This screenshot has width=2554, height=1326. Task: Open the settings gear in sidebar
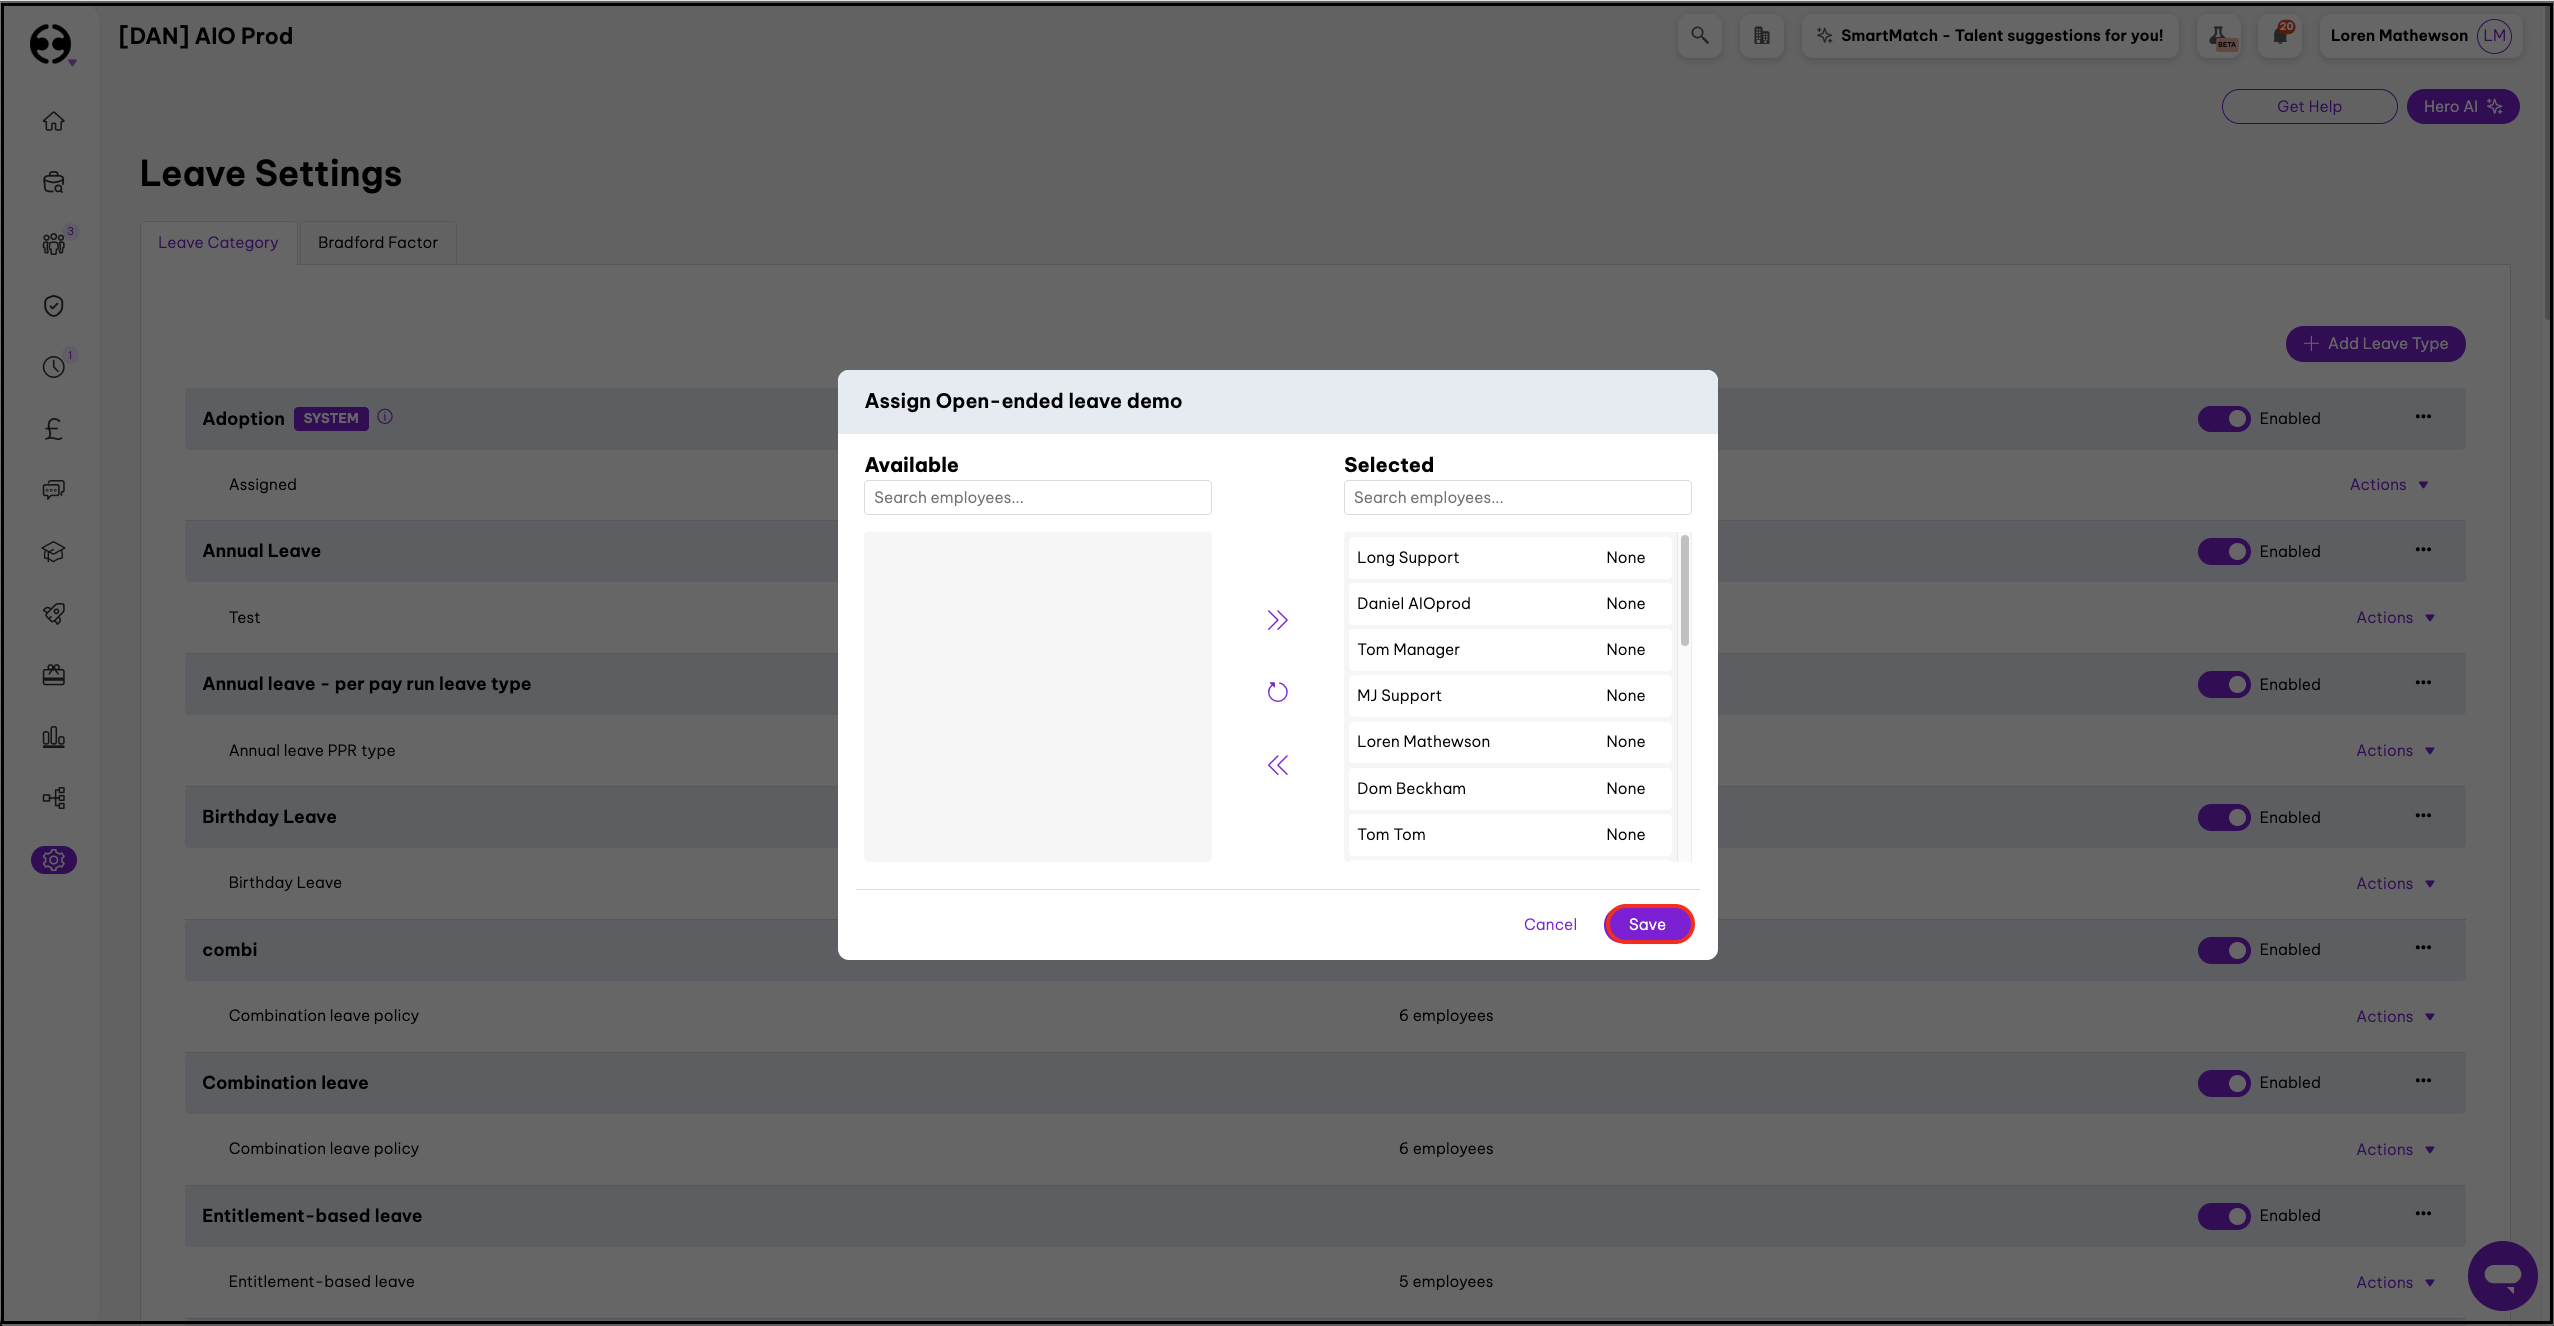(x=54, y=860)
